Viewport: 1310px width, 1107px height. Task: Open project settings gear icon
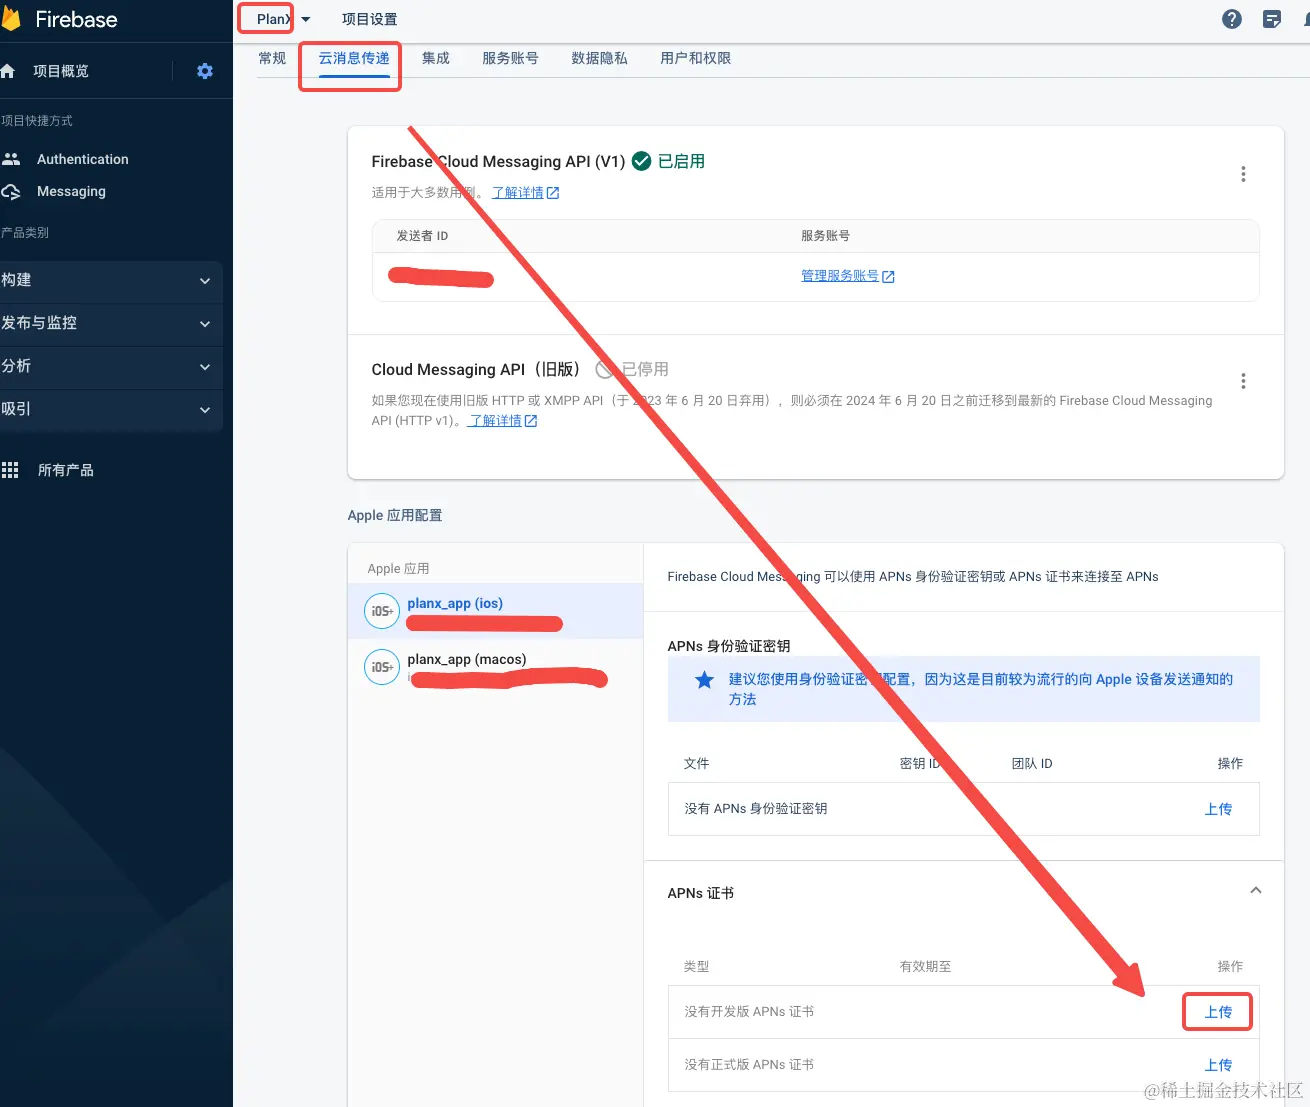(205, 71)
